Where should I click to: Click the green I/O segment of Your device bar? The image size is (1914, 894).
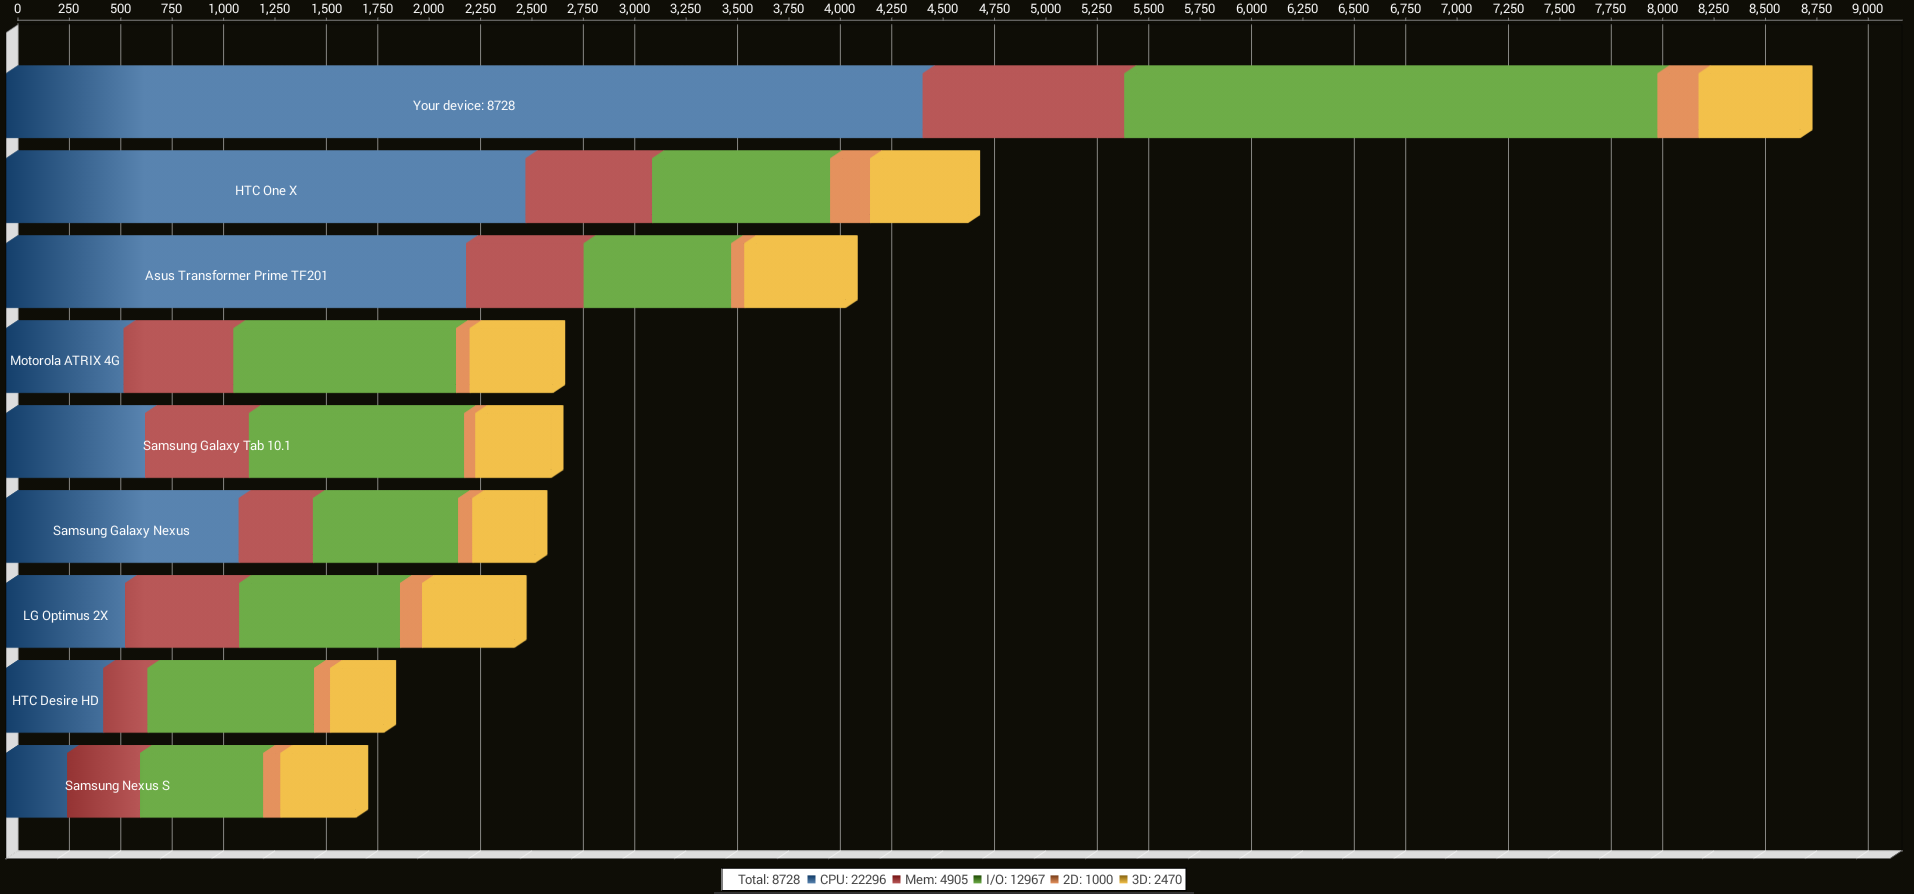[1390, 102]
